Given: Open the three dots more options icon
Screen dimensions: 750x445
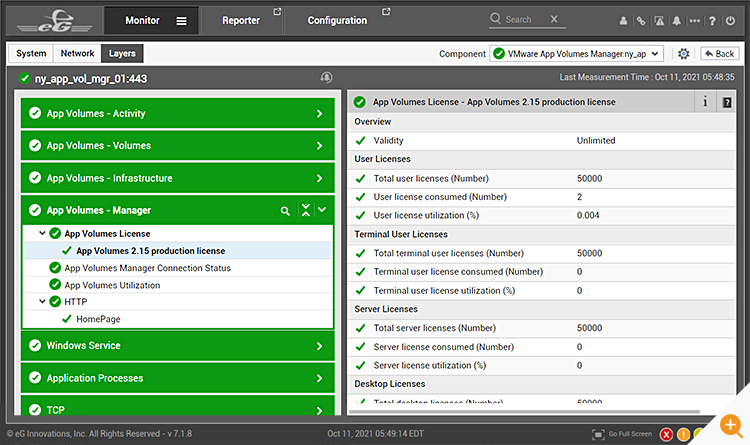Looking at the screenshot, I should 695,21.
